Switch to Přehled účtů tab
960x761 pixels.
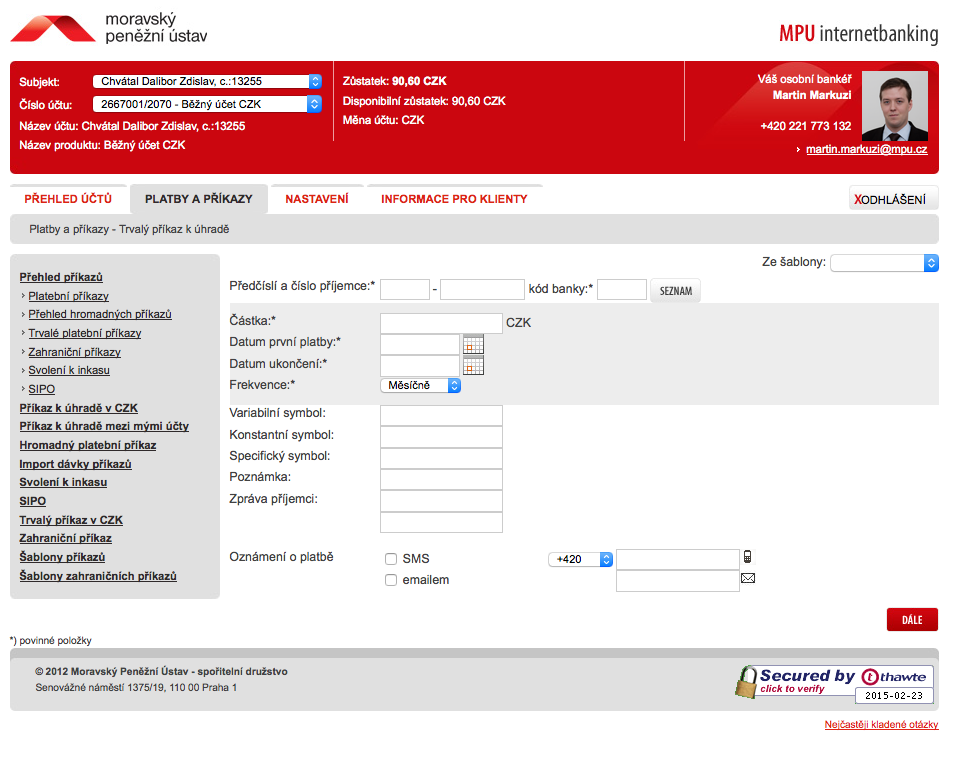[x=68, y=199]
